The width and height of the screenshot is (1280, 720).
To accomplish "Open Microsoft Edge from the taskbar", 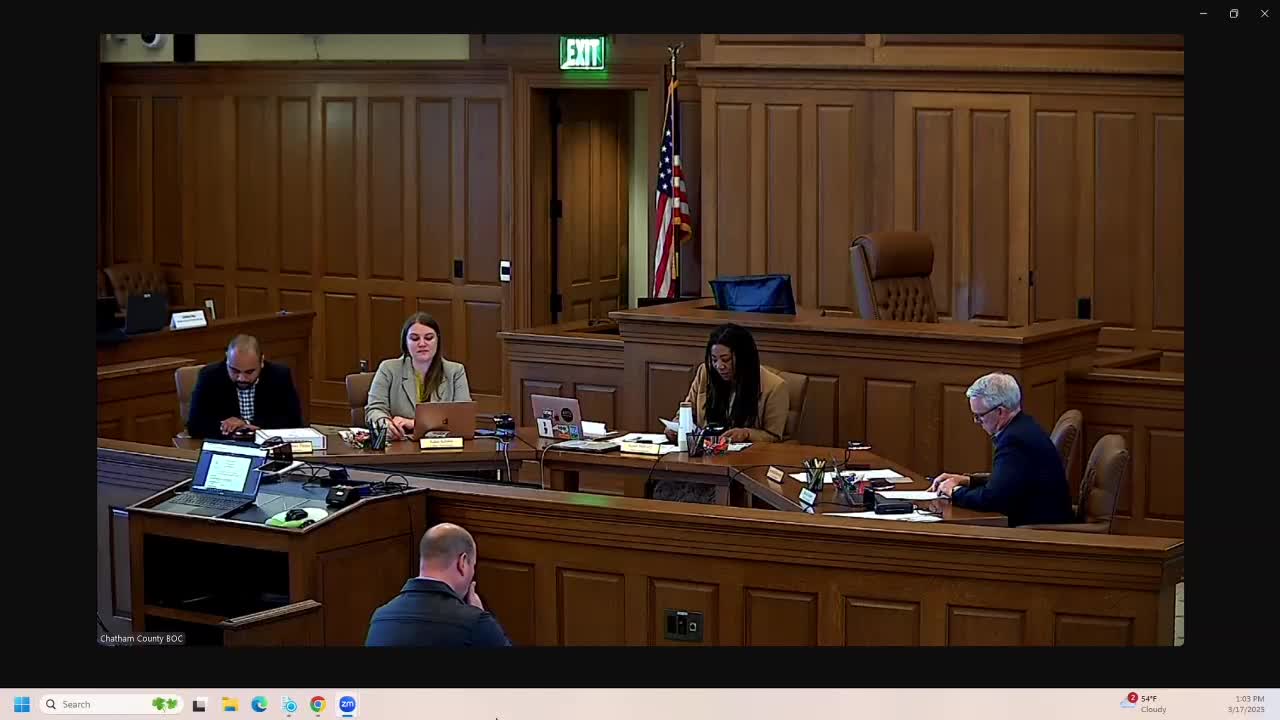I will tap(259, 704).
